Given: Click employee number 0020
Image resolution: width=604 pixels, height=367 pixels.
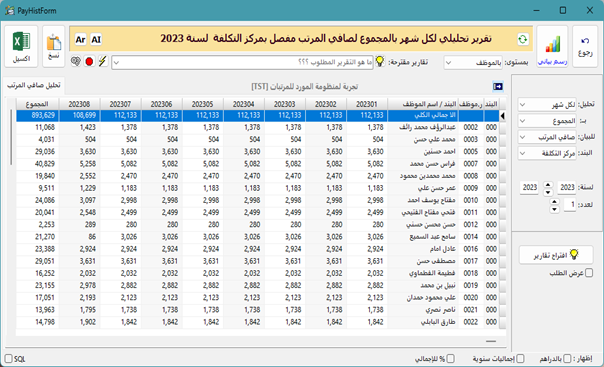Looking at the screenshot, I should (471, 298).
